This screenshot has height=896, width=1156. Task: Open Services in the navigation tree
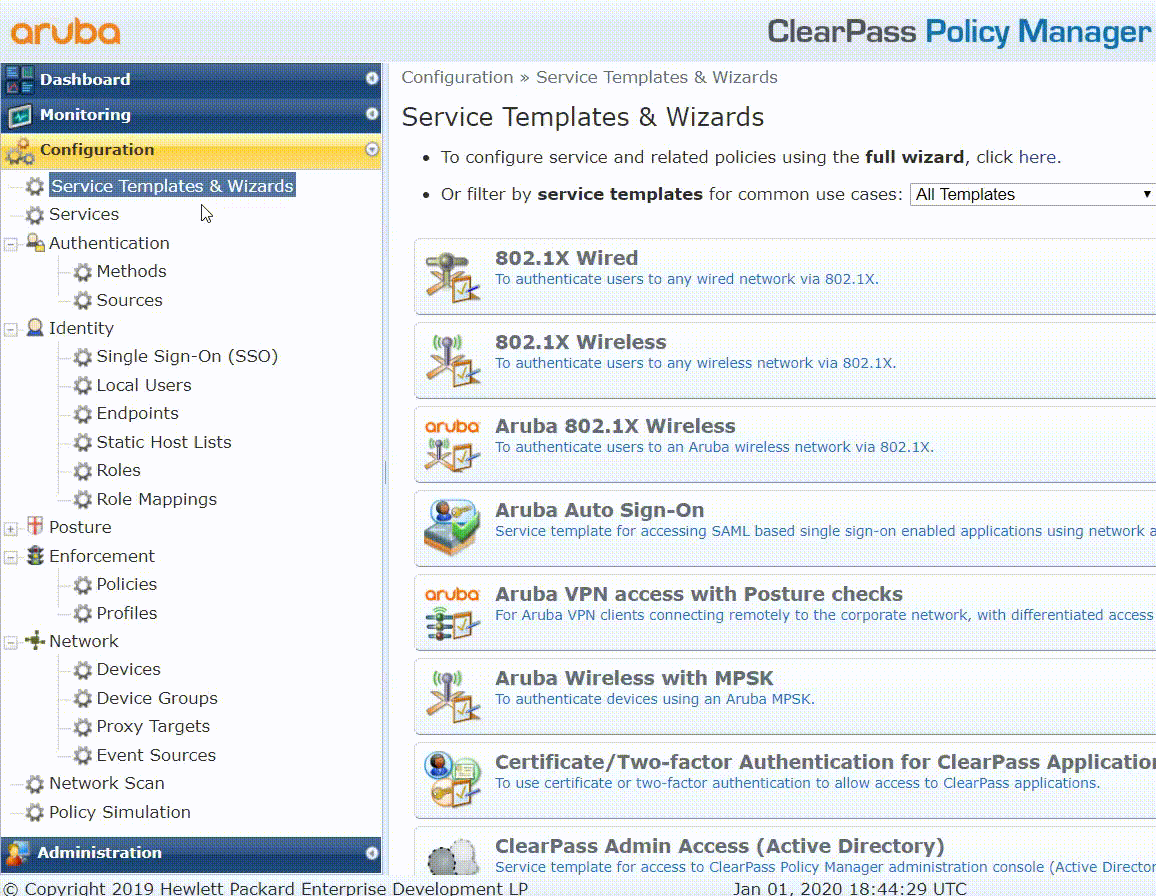point(84,214)
